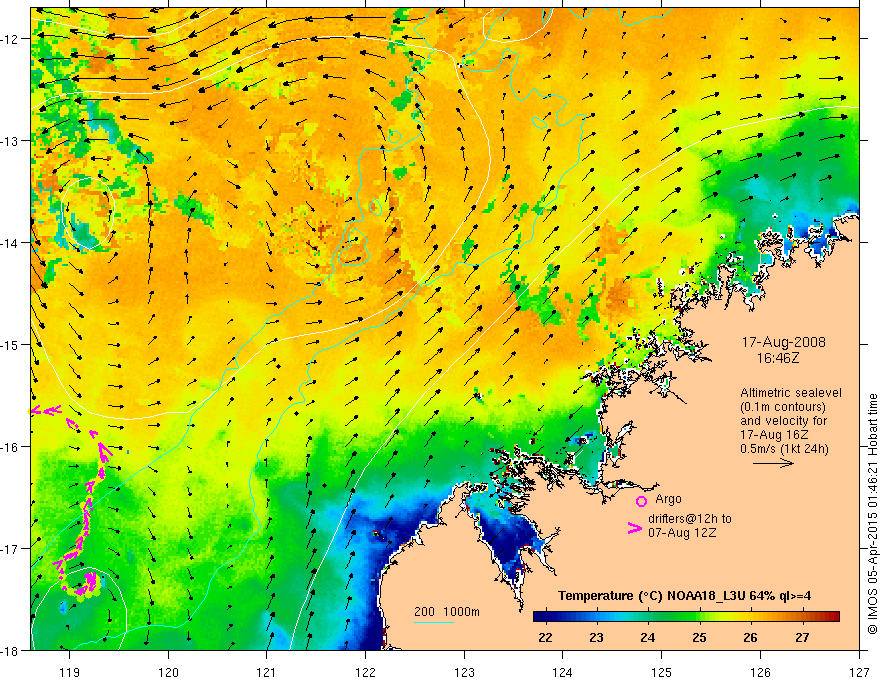Click the '17-Aug 16Z' legend text
880x680 pixels.
point(774,435)
